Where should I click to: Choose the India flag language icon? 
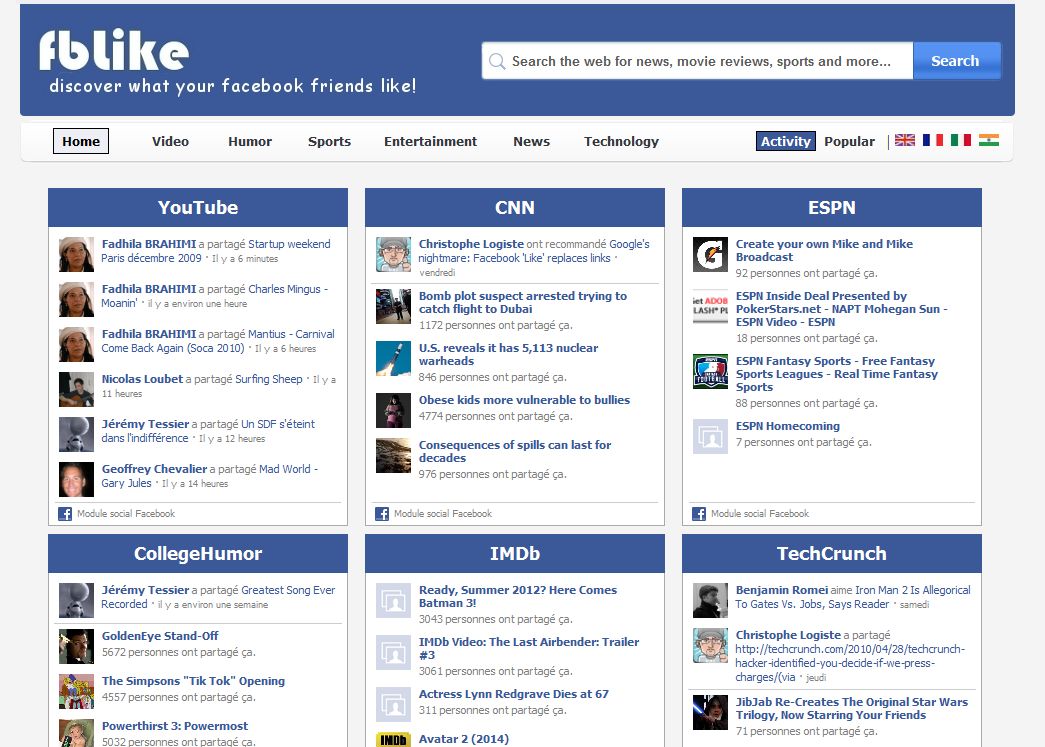988,140
